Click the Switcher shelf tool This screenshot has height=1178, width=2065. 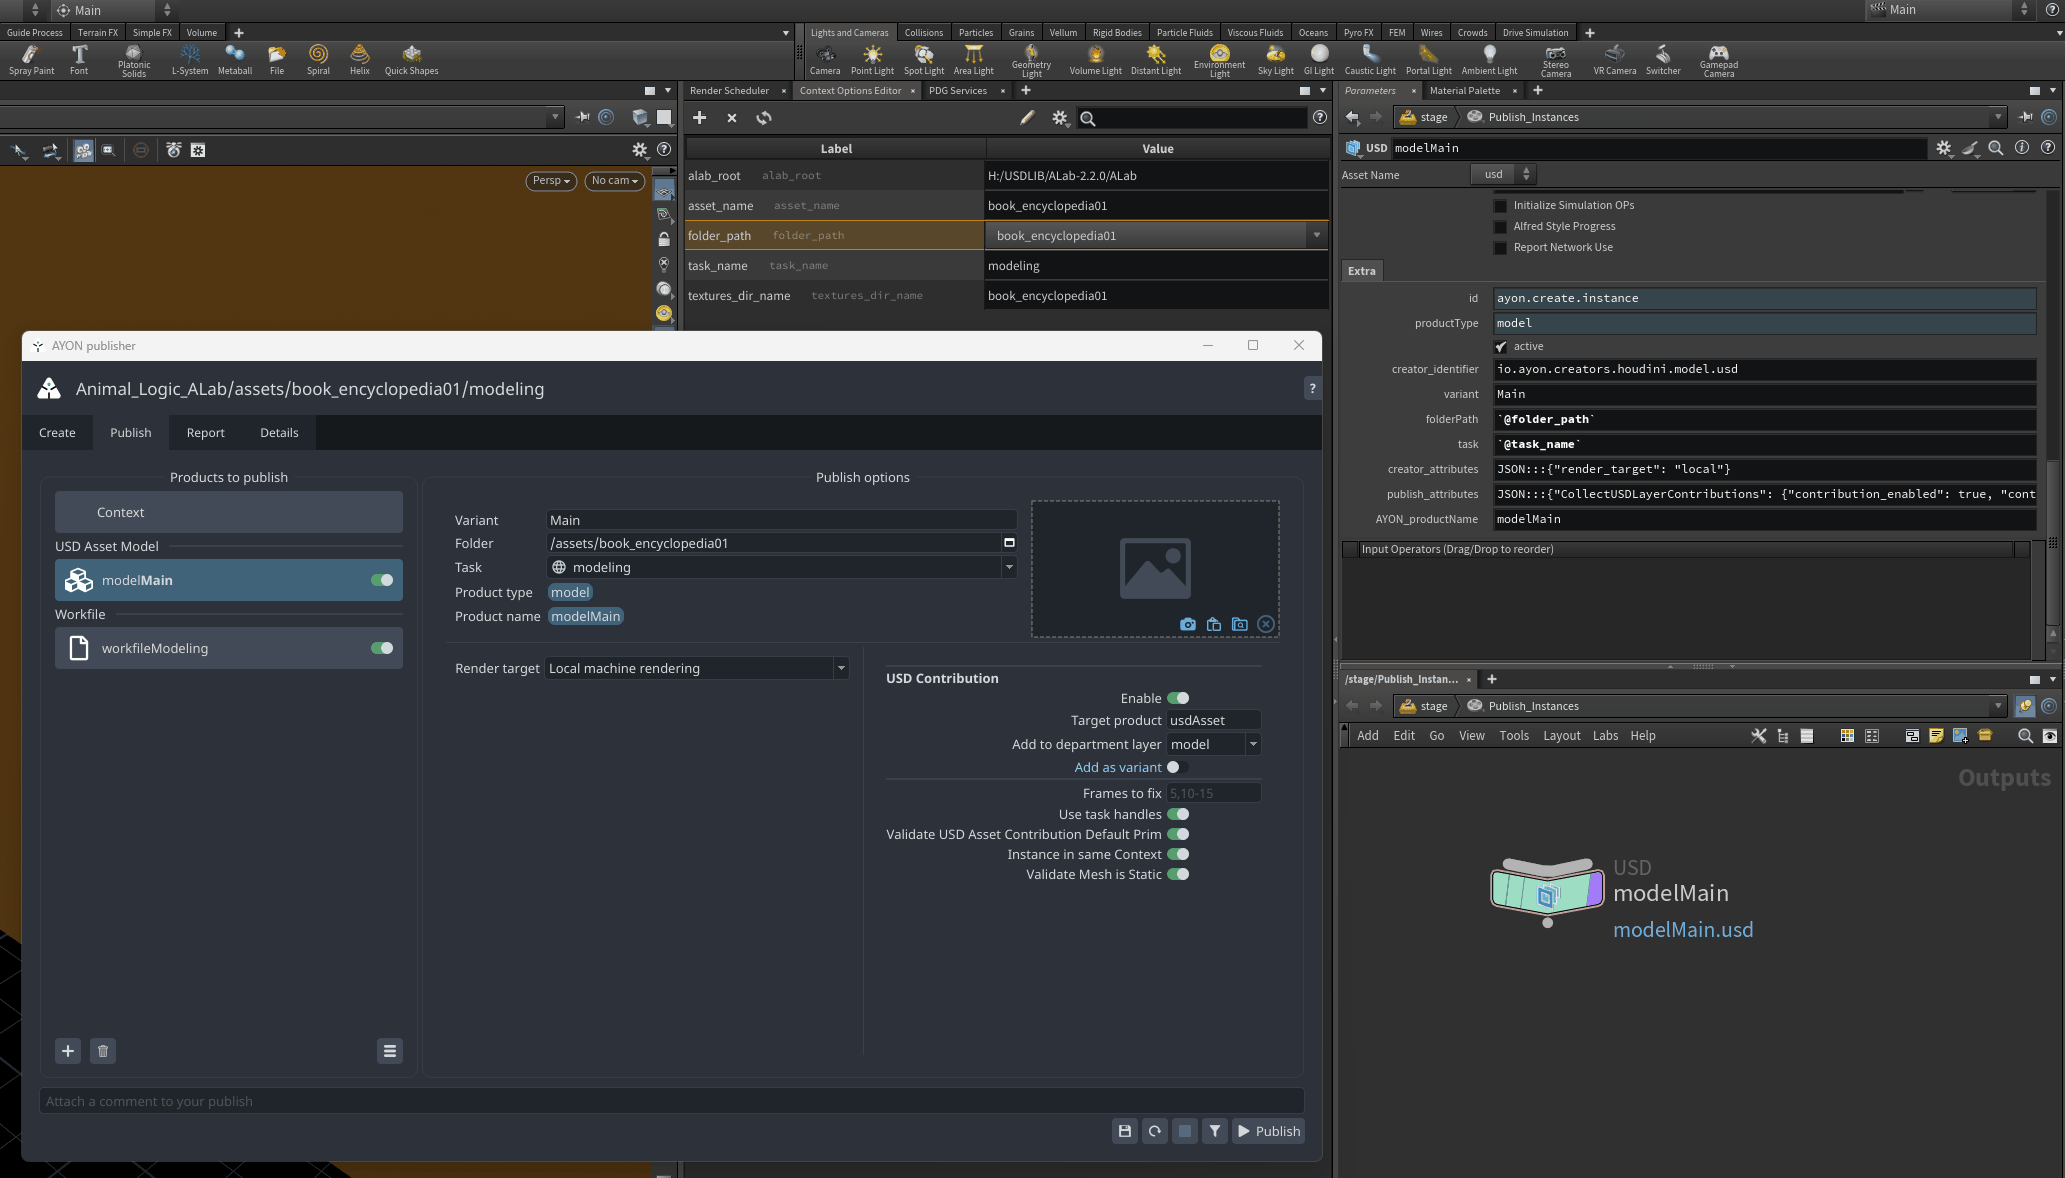(x=1663, y=60)
